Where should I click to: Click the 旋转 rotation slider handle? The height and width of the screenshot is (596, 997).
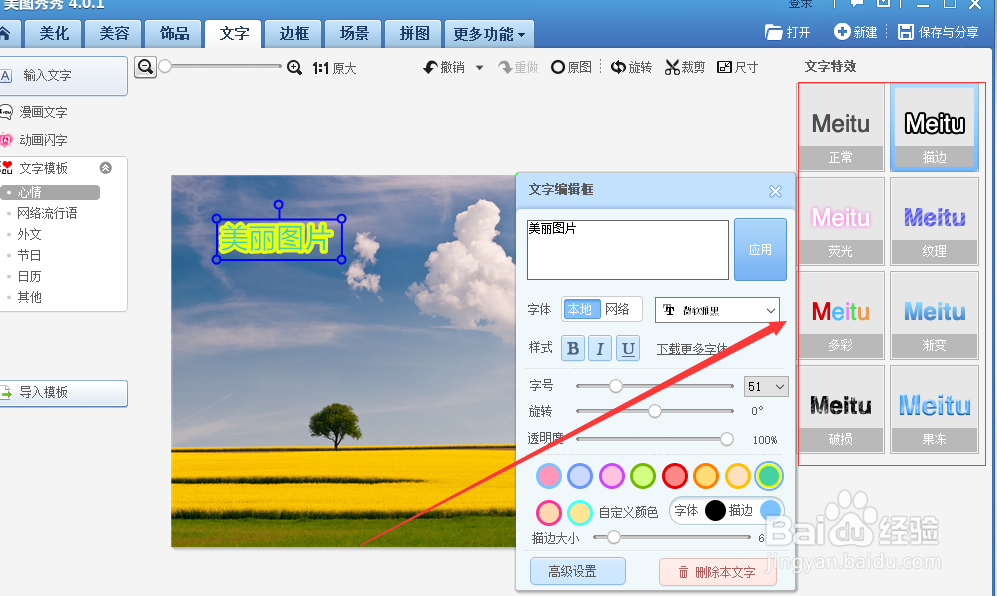654,412
